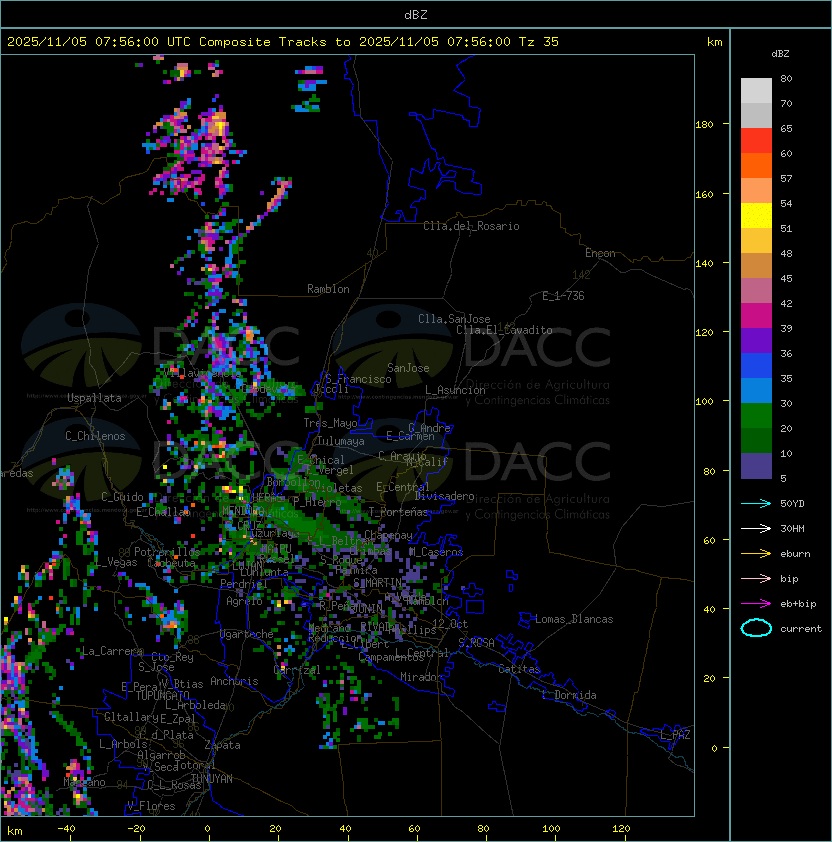Image resolution: width=832 pixels, height=842 pixels.
Task: Click the purple-gray 5 dBZ color swatch
Action: point(756,466)
